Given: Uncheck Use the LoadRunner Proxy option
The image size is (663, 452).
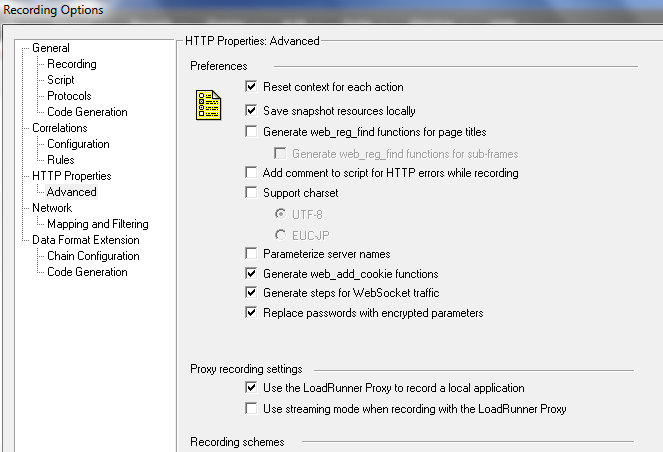Looking at the screenshot, I should (251, 388).
